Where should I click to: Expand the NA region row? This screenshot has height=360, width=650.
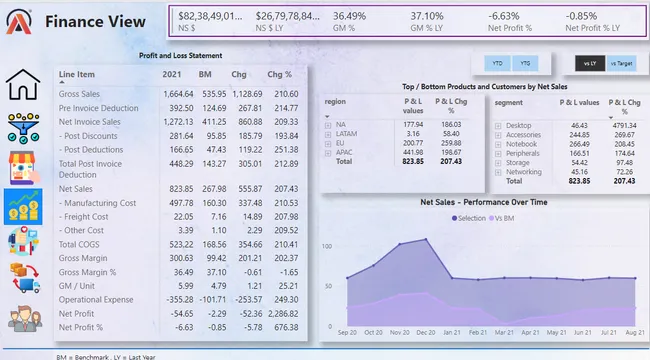(x=328, y=125)
